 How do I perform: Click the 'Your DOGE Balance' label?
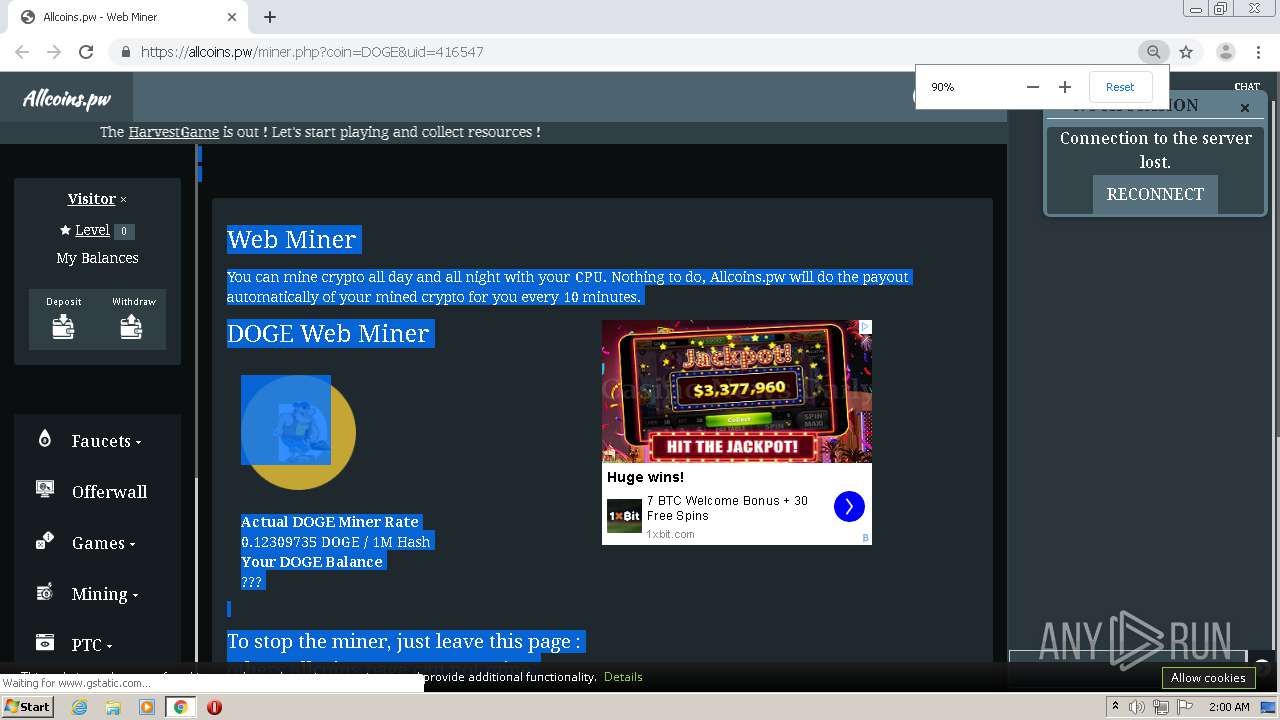(x=312, y=562)
